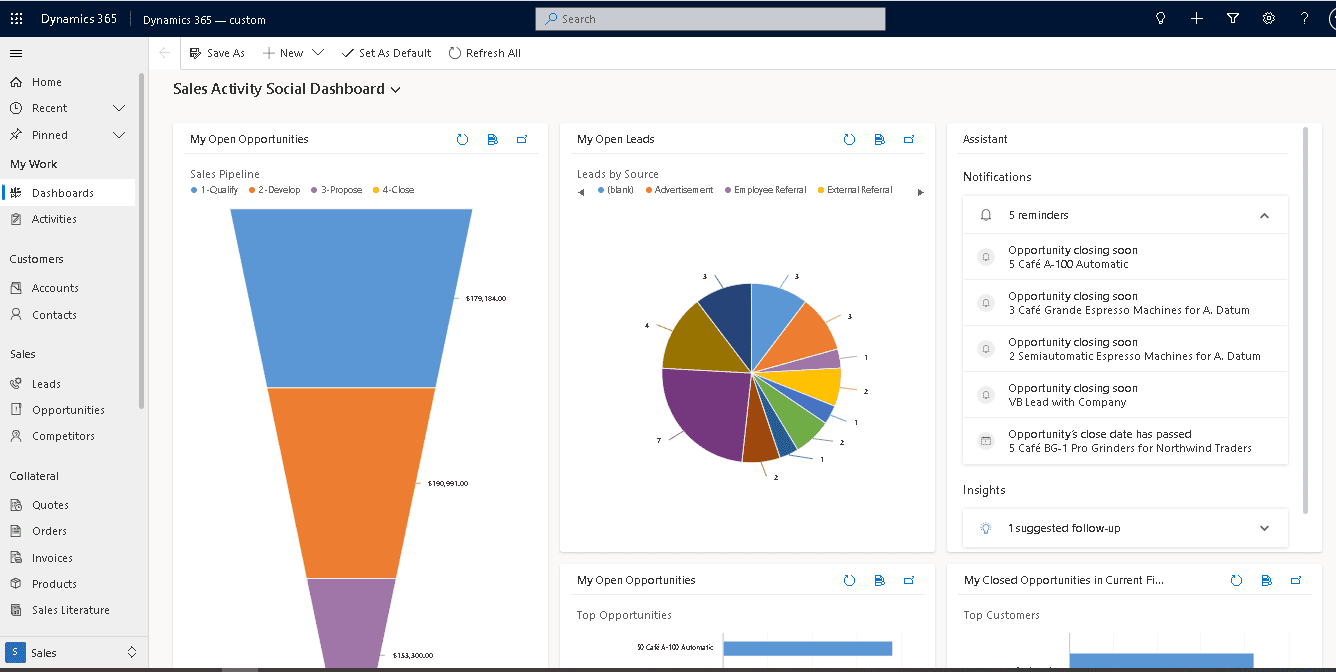Image resolution: width=1336 pixels, height=672 pixels.
Task: View records for My Open Leads
Action: coord(879,140)
